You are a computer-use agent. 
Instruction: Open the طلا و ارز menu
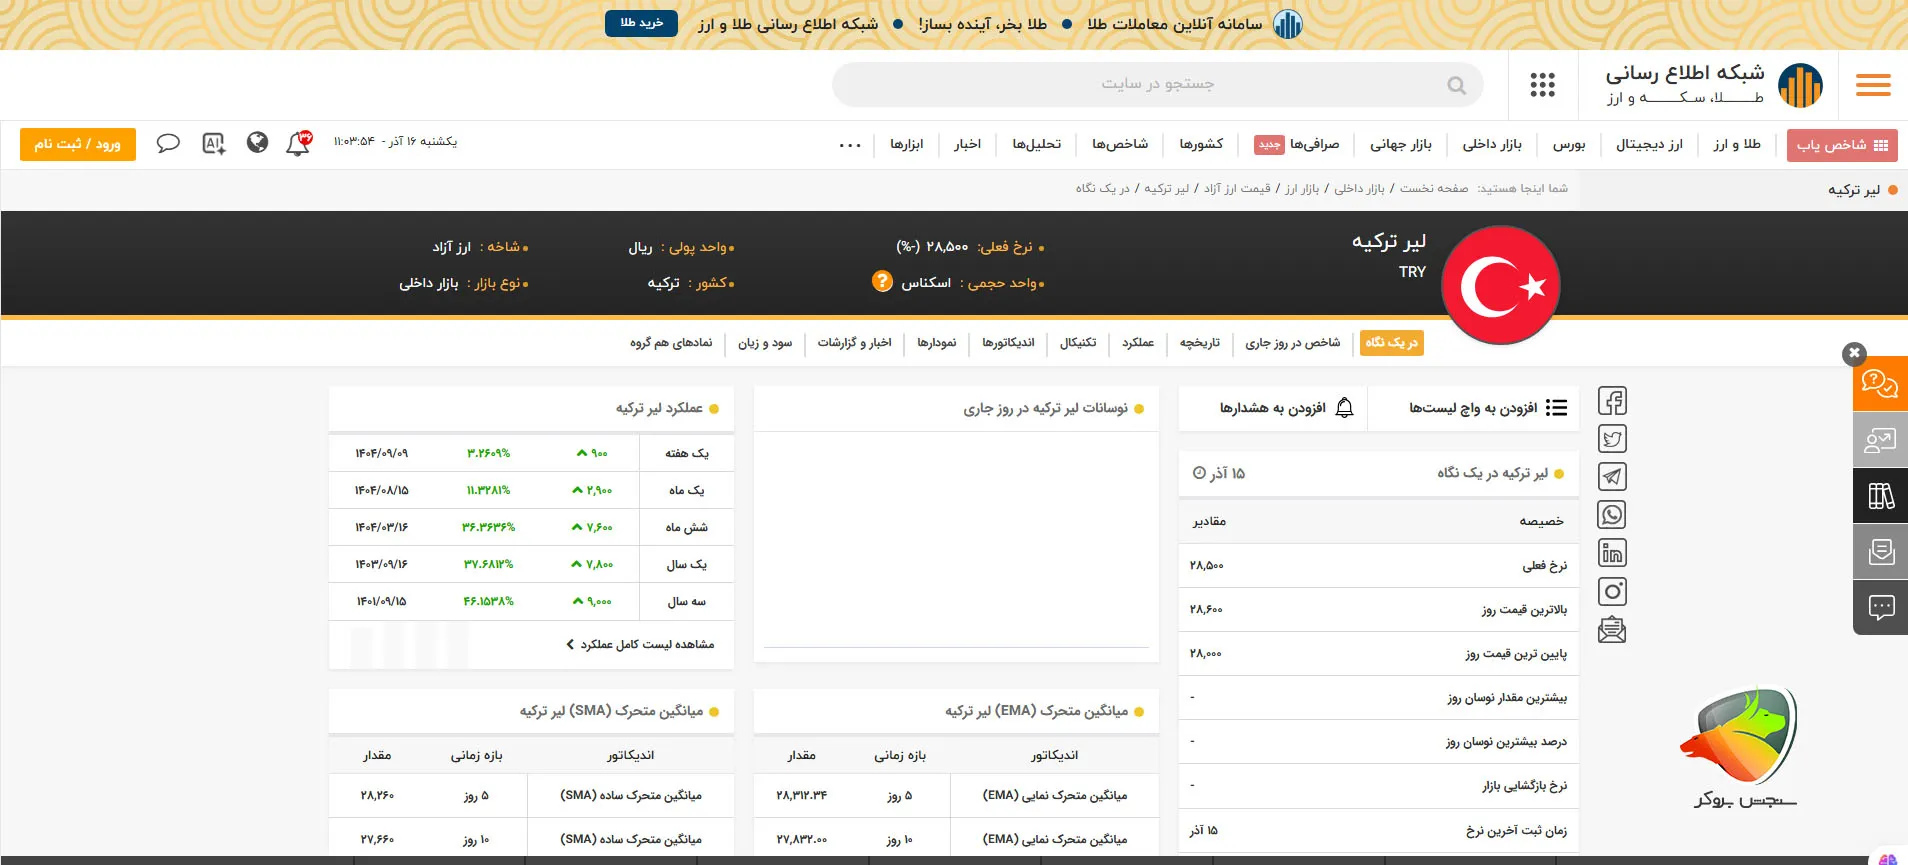pos(1737,144)
